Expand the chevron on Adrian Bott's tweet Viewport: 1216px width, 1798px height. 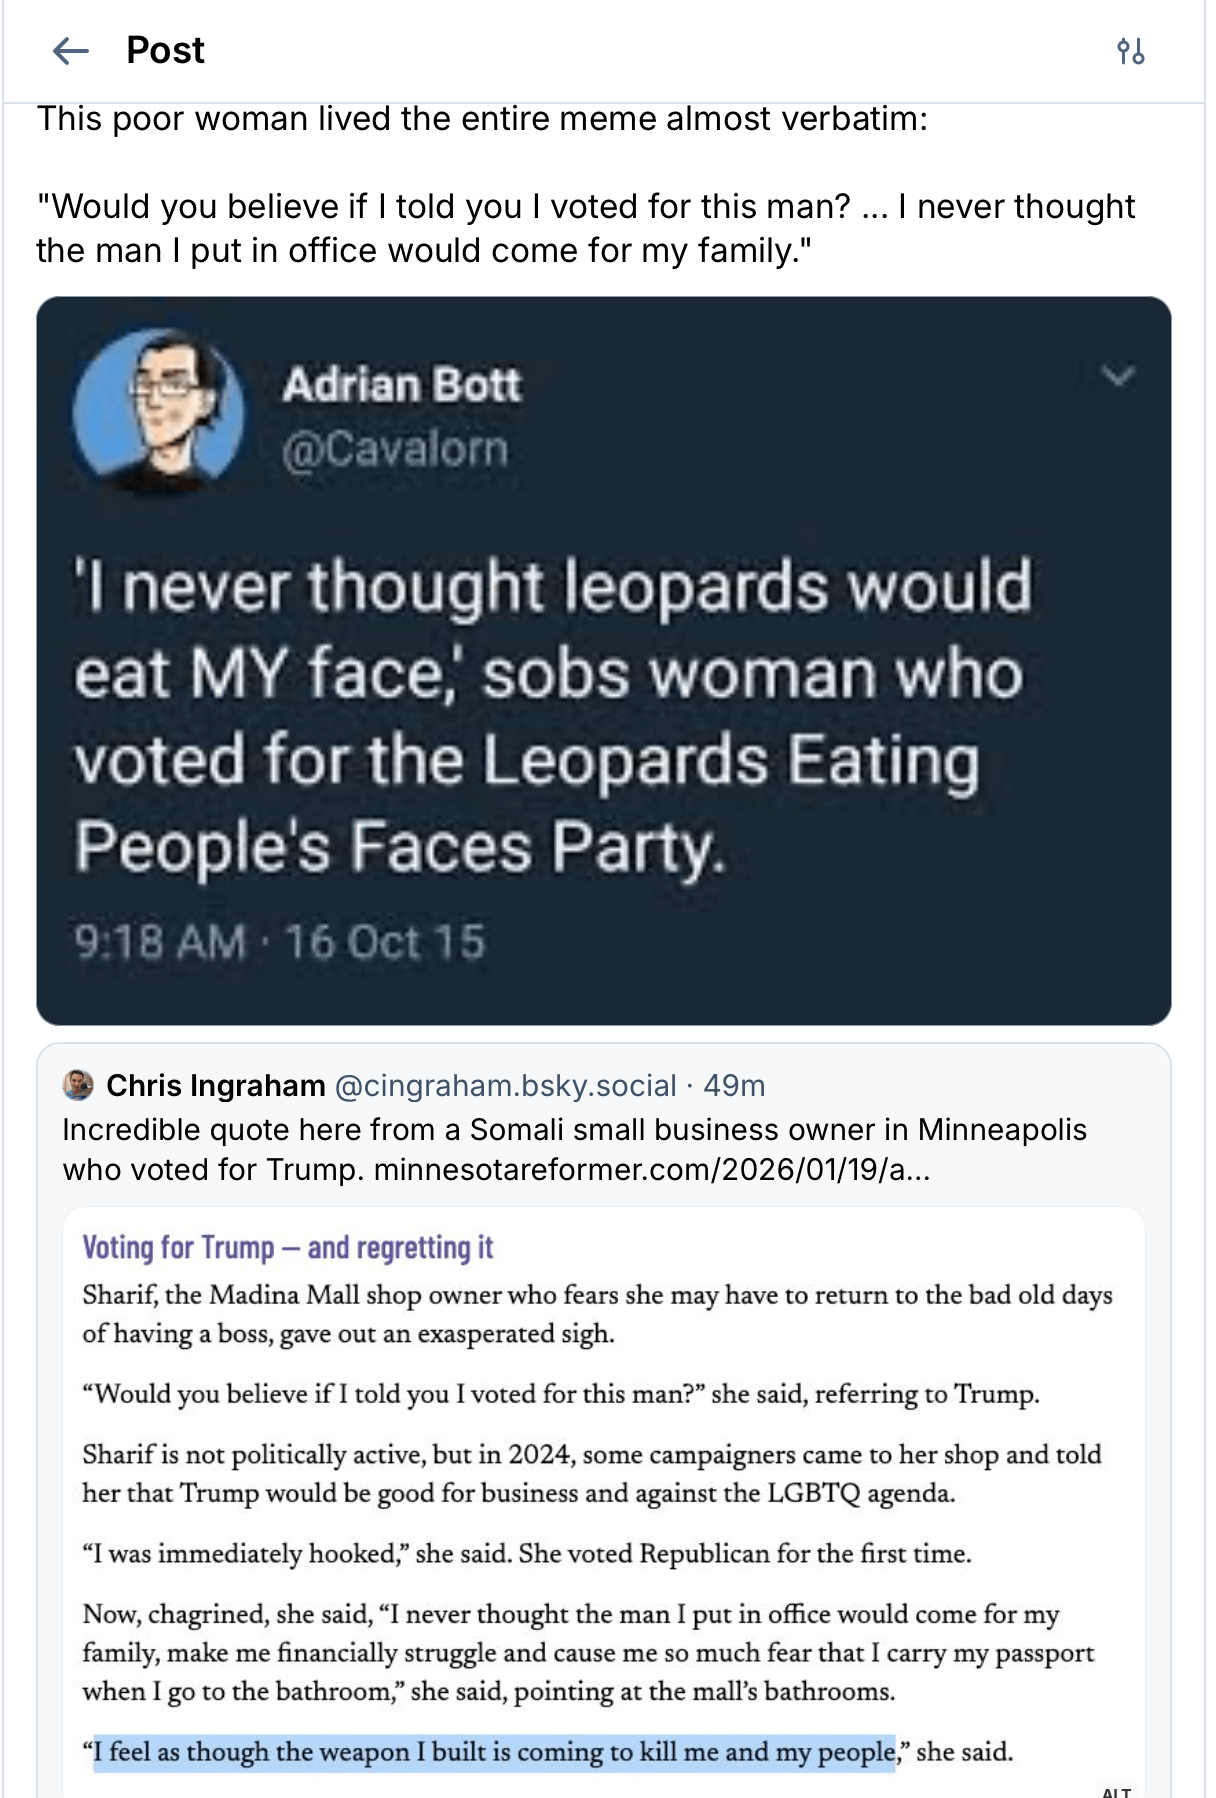tap(1117, 376)
